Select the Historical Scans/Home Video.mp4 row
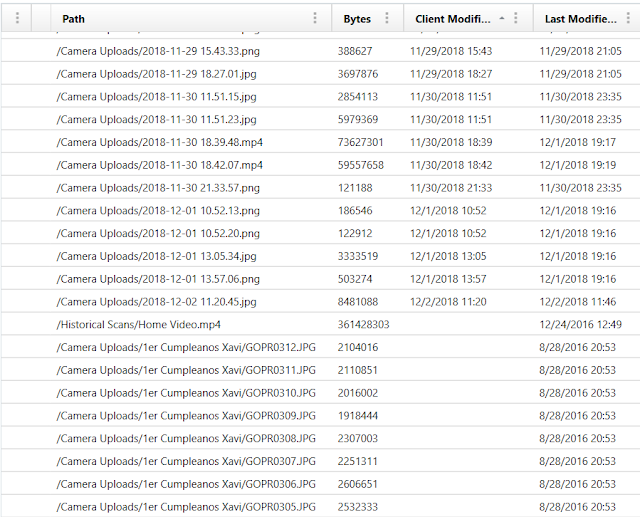 pyautogui.click(x=320, y=325)
